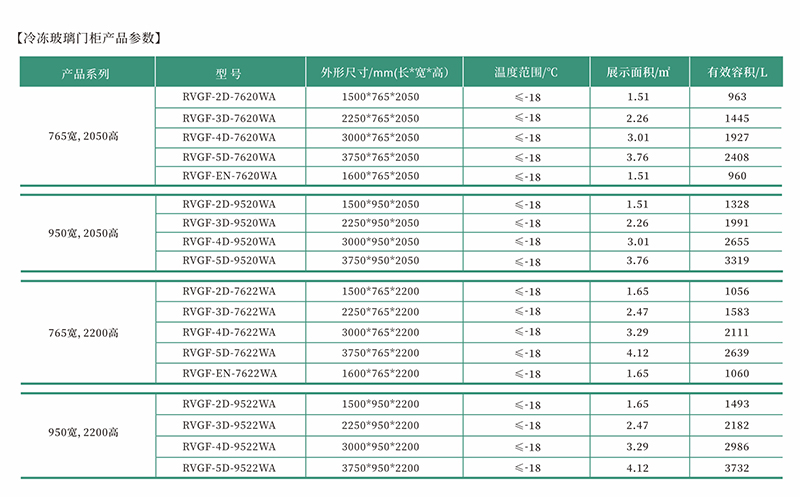The image size is (800, 497).
Task: Select model cell RVGF-5D-9522WA
Action: point(229,467)
